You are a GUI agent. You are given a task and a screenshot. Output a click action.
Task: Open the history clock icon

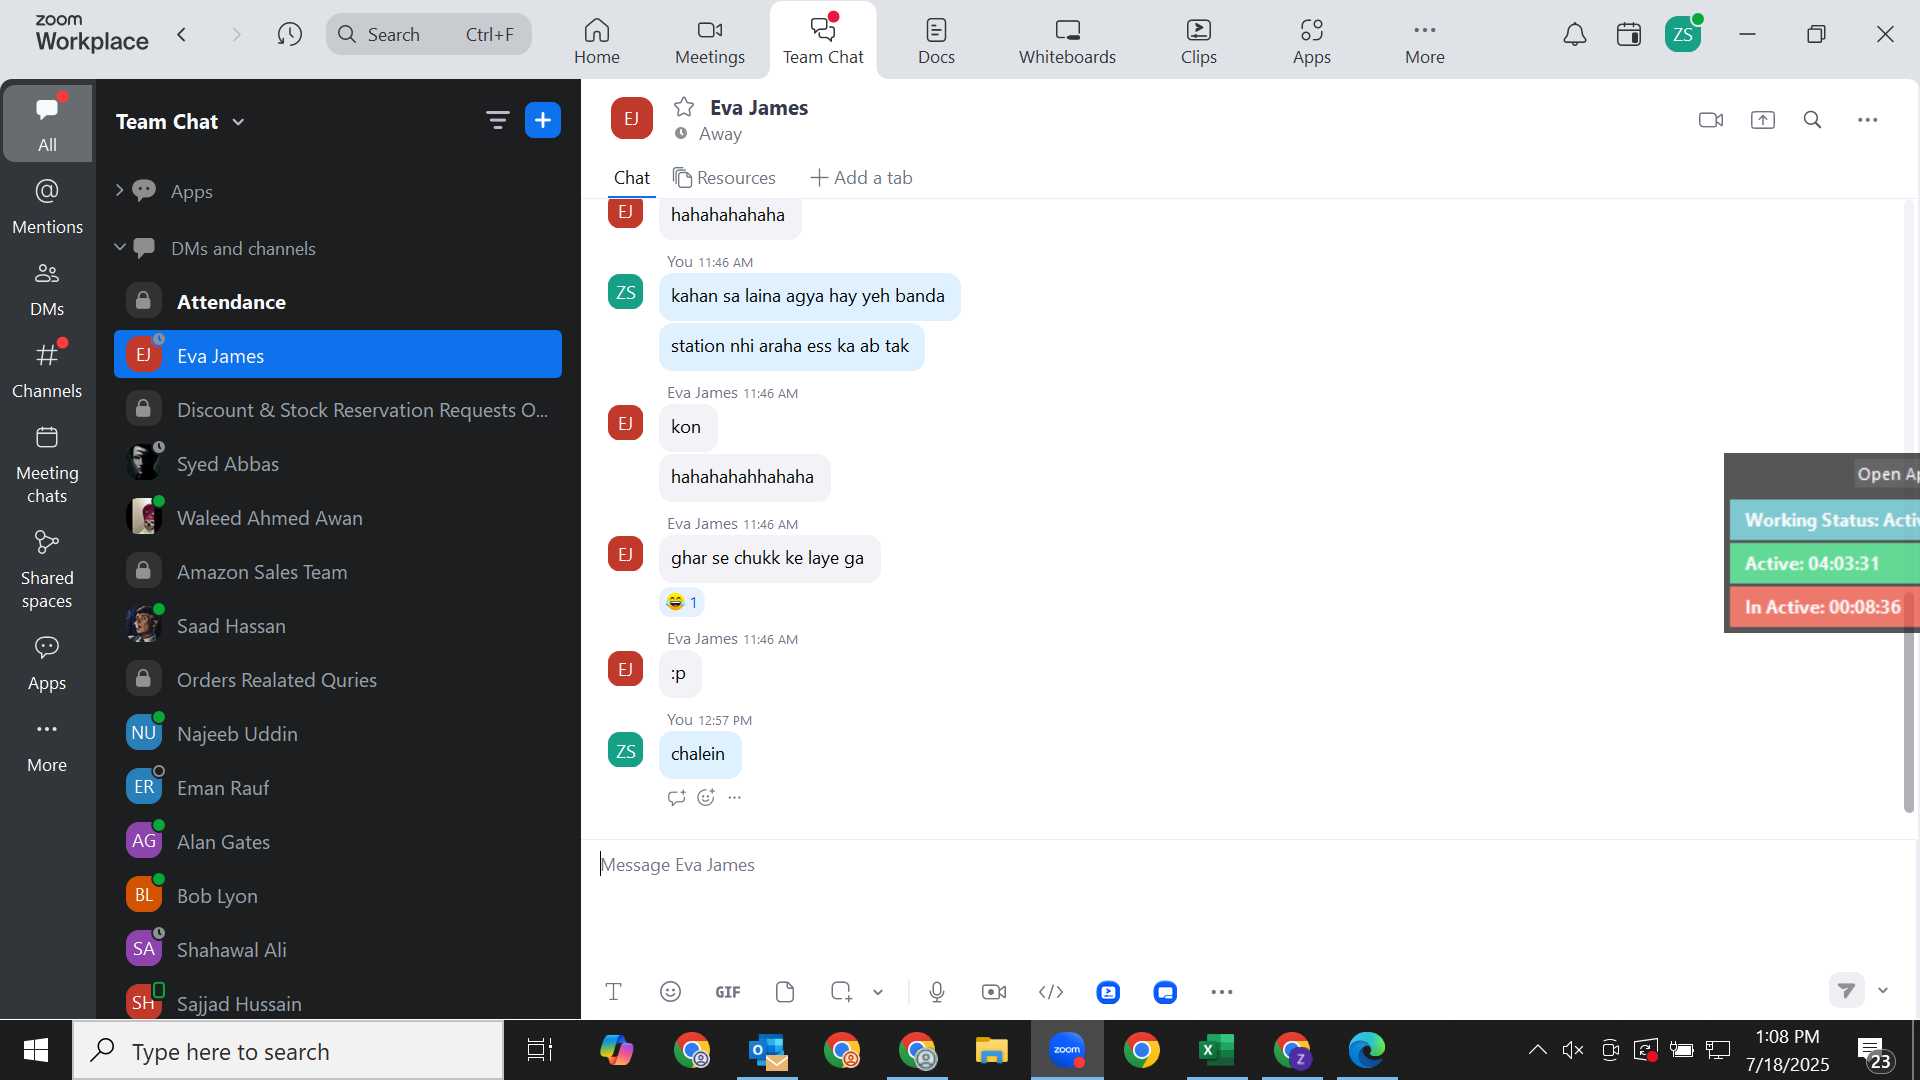tap(290, 34)
